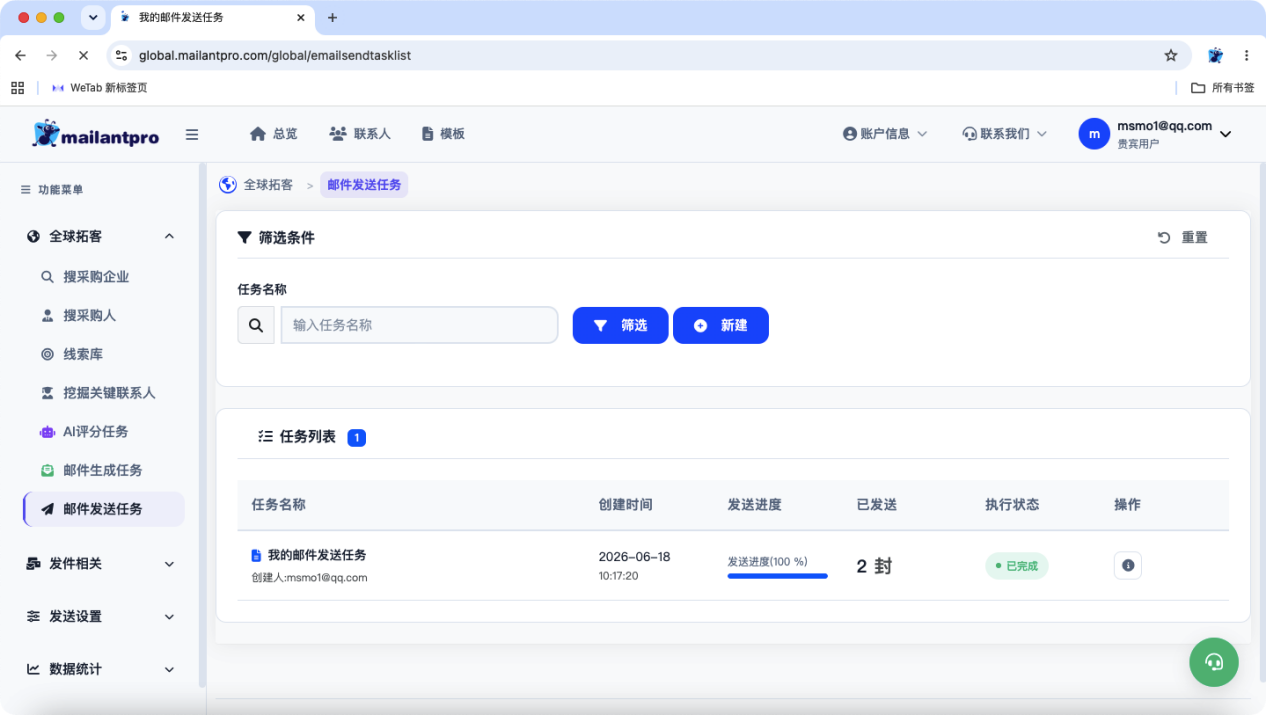Open the green customer support chat button
The width and height of the screenshot is (1266, 715).
coord(1214,662)
